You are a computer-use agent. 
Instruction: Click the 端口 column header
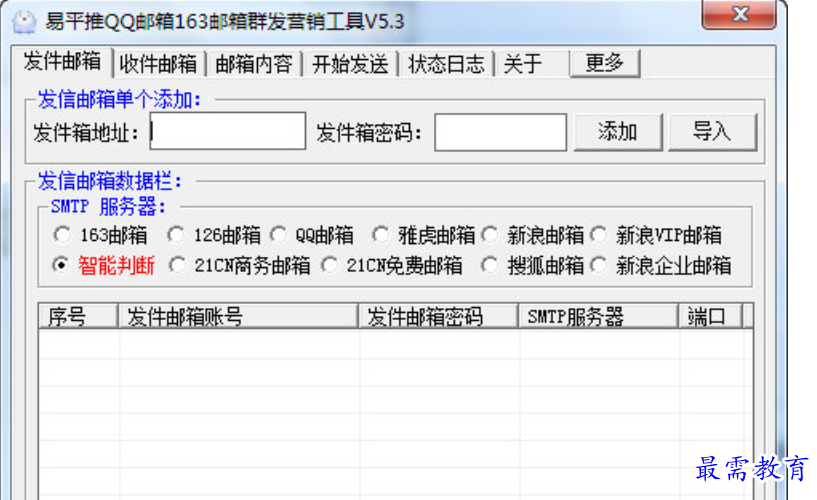pos(710,316)
